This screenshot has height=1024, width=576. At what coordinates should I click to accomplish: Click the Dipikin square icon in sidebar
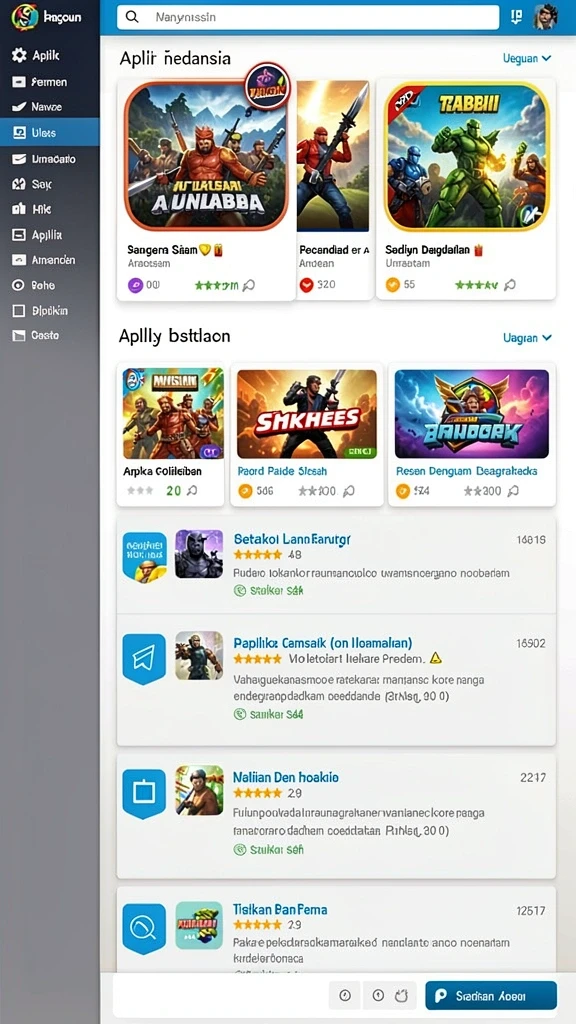click(x=19, y=311)
